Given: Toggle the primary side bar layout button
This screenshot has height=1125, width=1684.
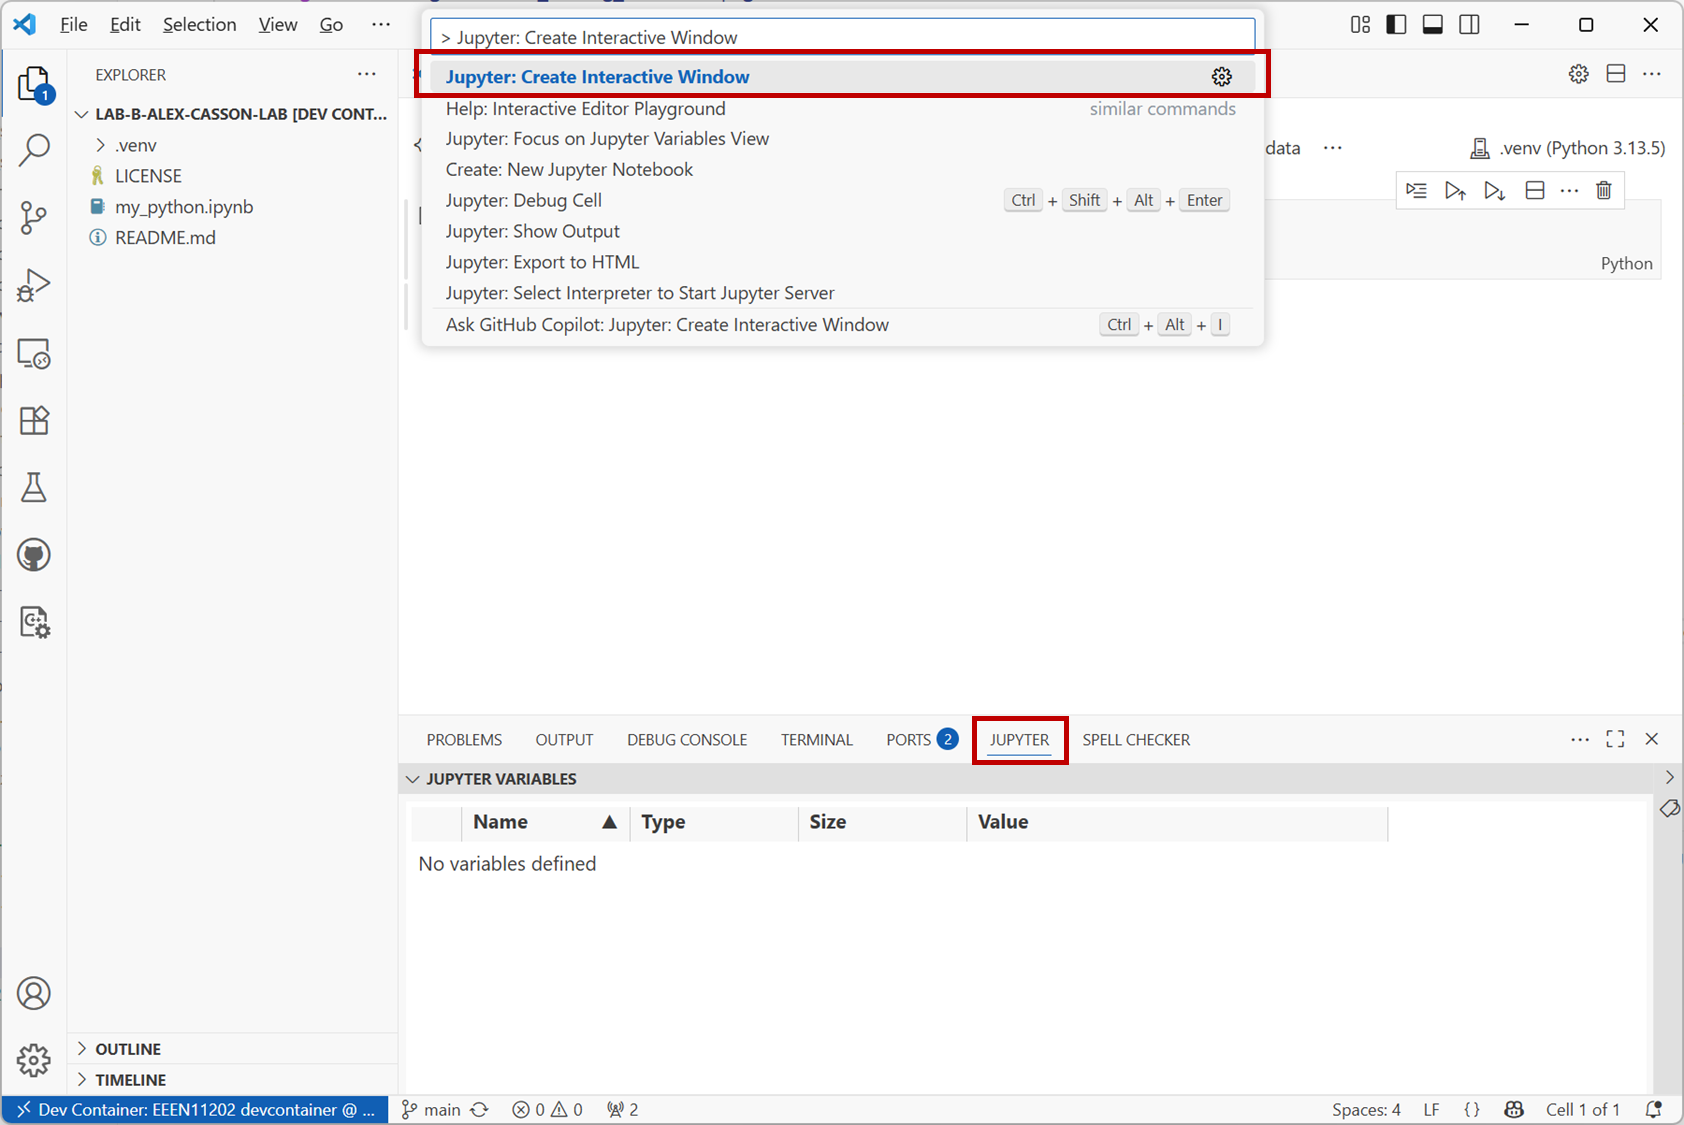Looking at the screenshot, I should click(1396, 25).
